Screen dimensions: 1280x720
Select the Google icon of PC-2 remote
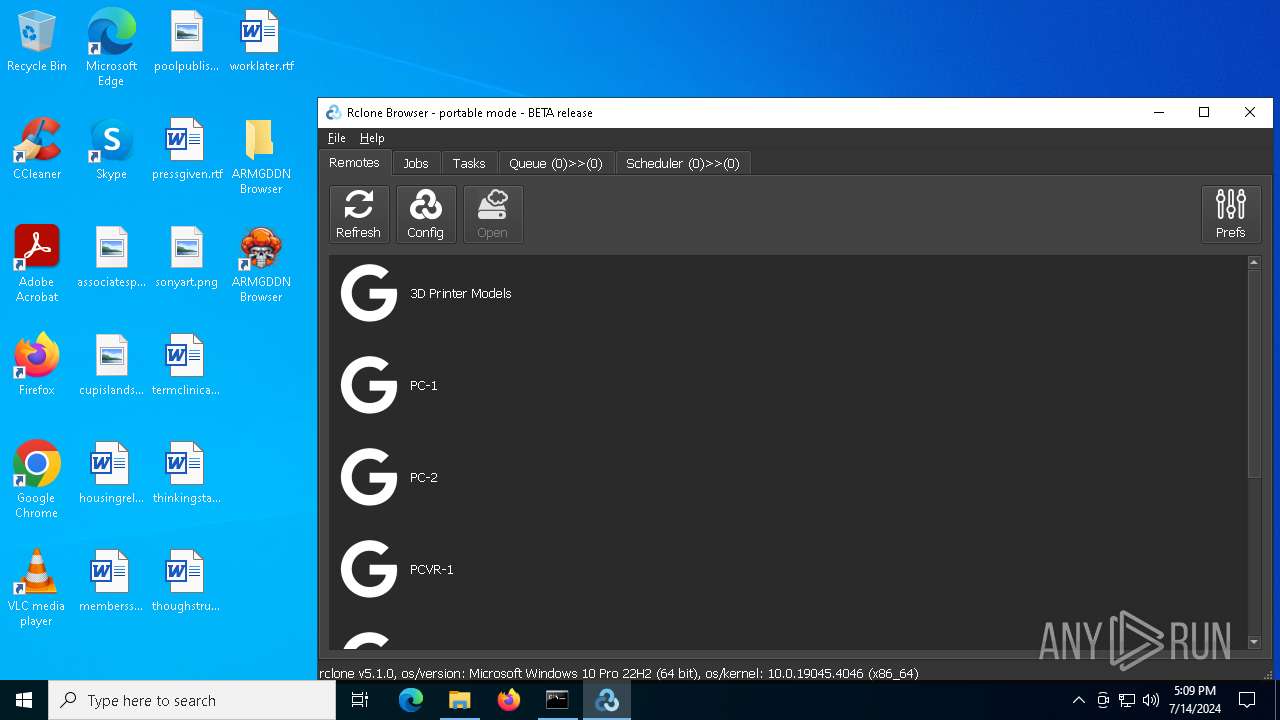(x=369, y=477)
